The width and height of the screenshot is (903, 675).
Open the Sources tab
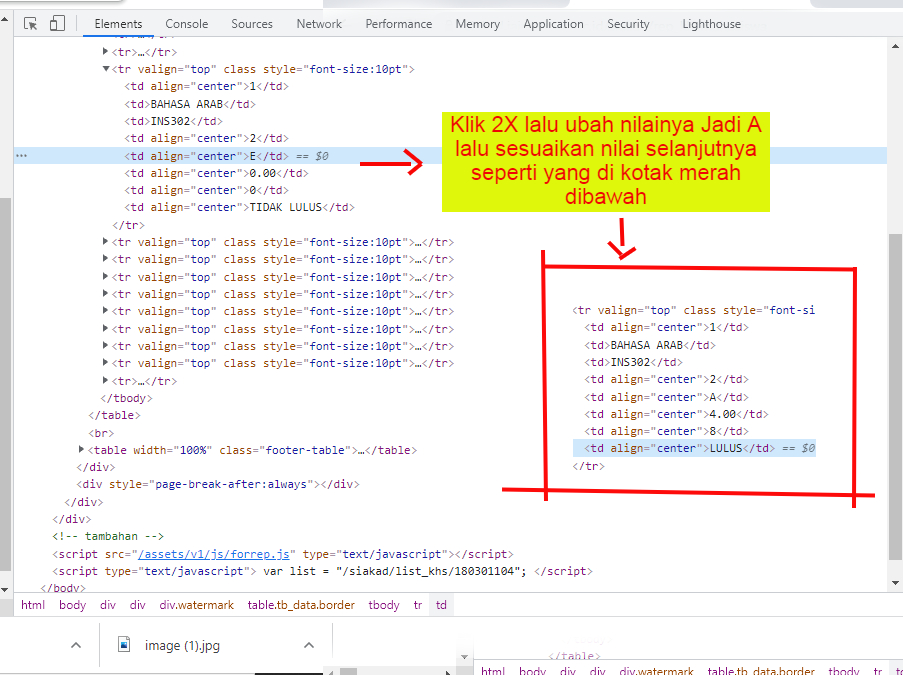click(252, 24)
